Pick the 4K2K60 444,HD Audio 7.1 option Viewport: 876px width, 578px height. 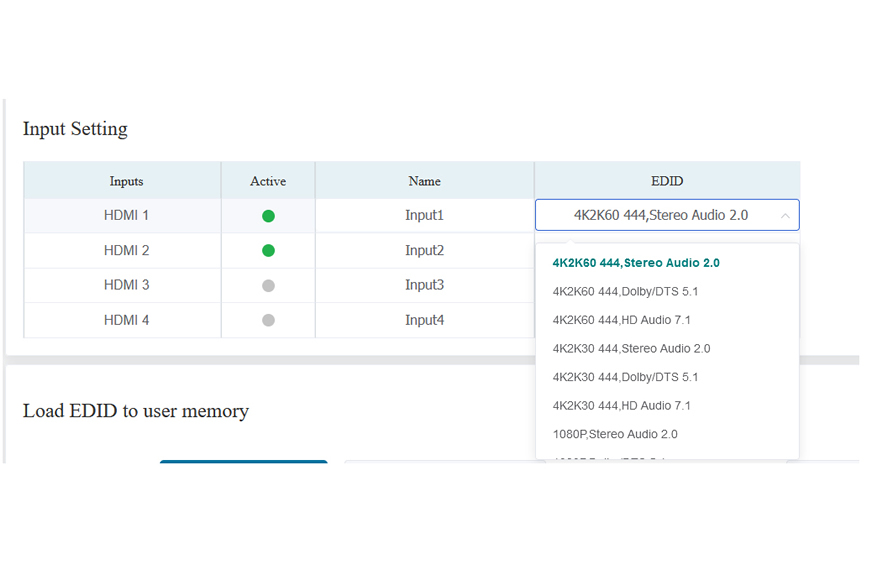(x=621, y=320)
